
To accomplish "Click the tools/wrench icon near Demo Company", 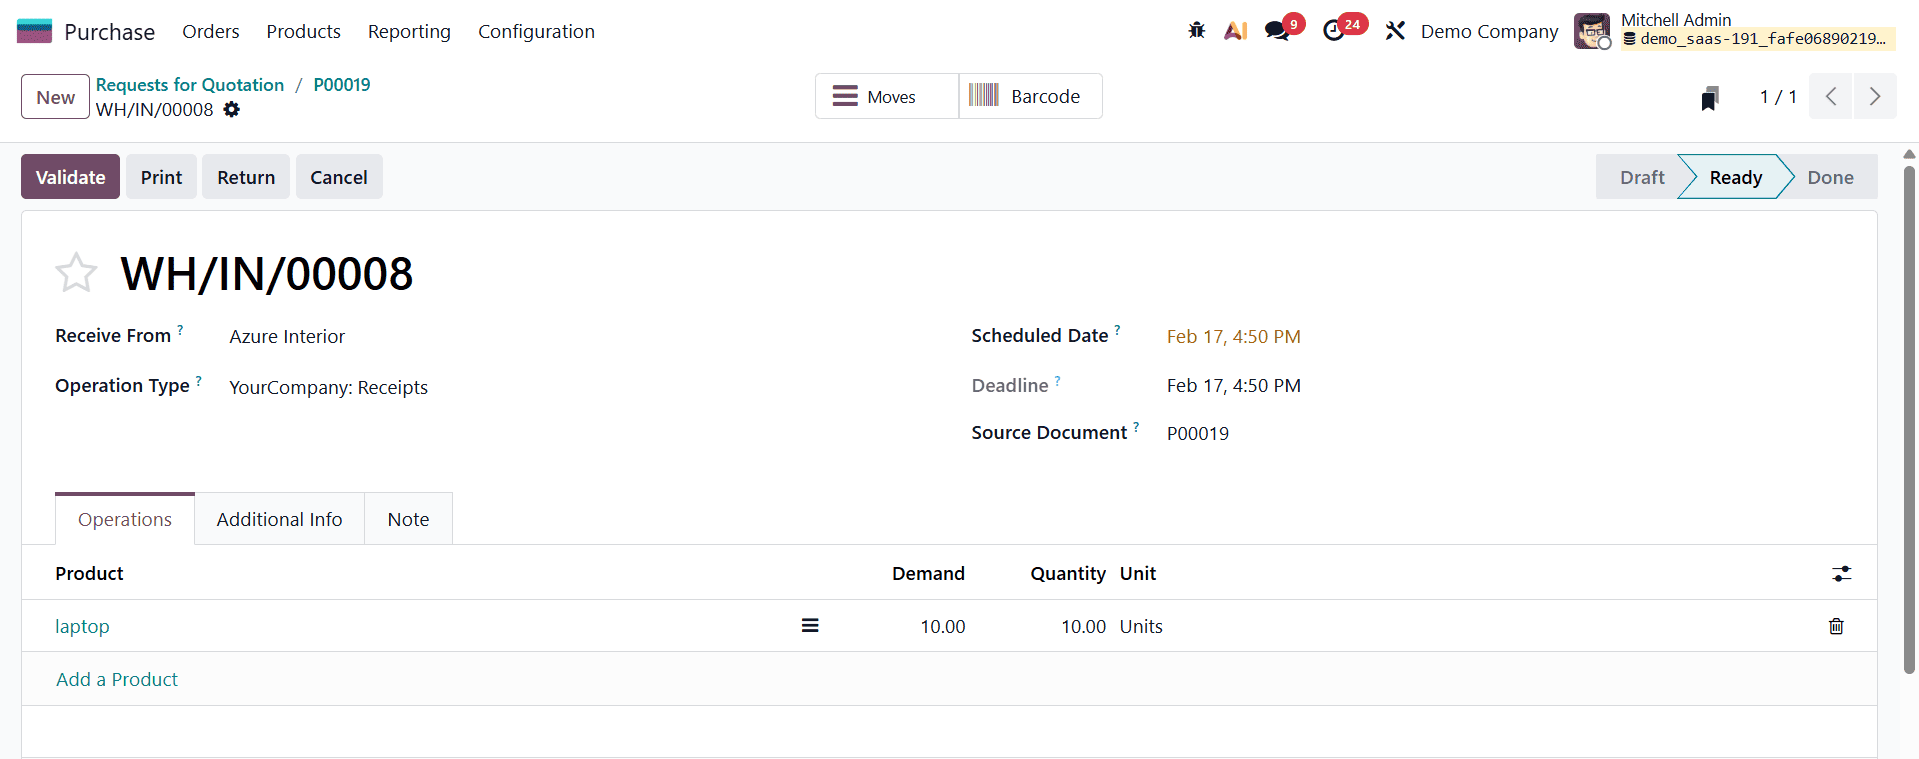I will [1396, 30].
